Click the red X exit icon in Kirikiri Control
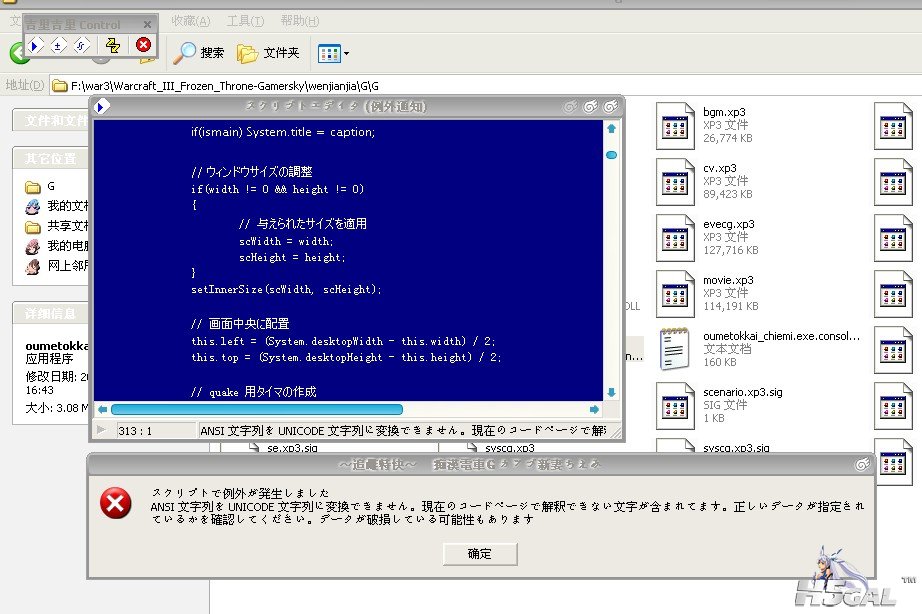The image size is (922, 614). [x=143, y=45]
